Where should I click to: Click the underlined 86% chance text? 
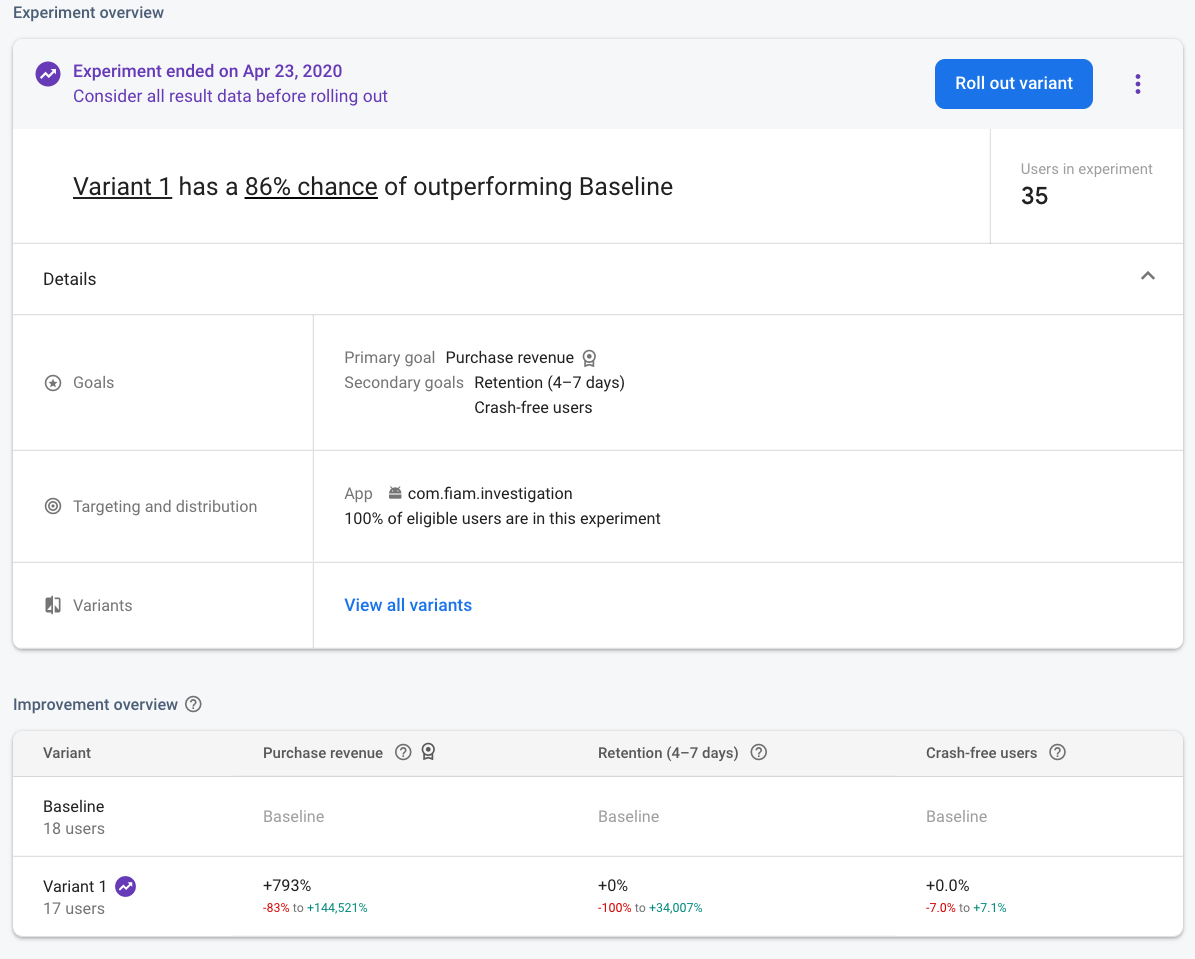[311, 187]
